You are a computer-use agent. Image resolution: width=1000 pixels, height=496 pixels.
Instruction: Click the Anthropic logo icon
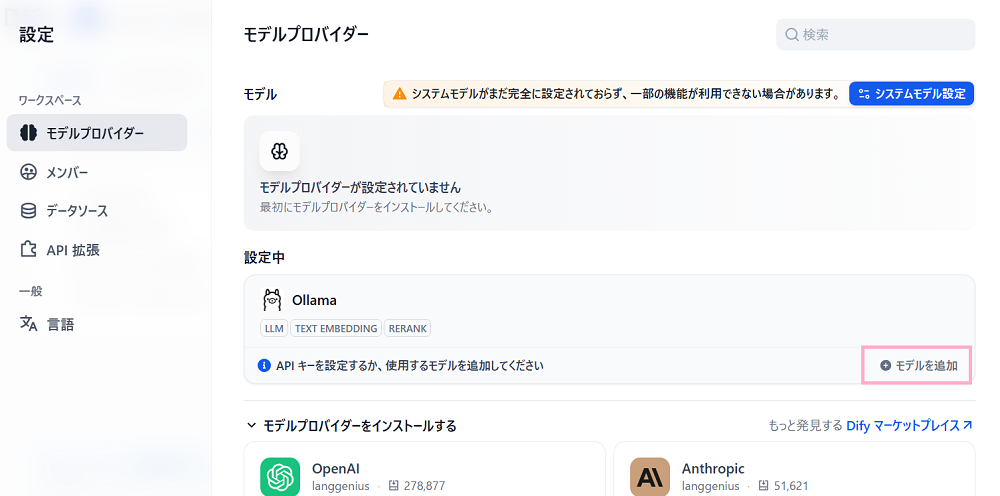tap(650, 477)
